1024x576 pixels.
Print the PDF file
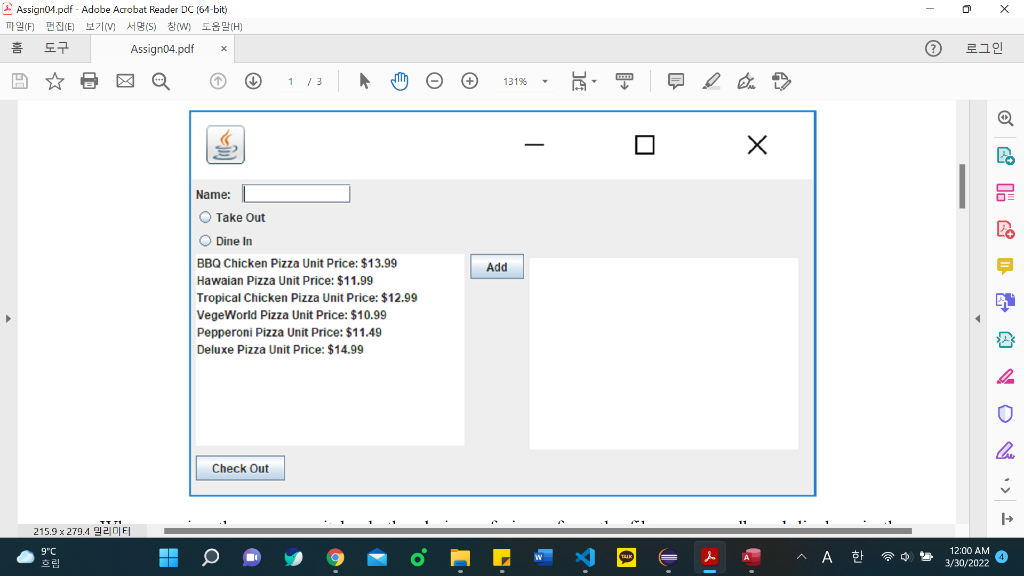coord(89,81)
